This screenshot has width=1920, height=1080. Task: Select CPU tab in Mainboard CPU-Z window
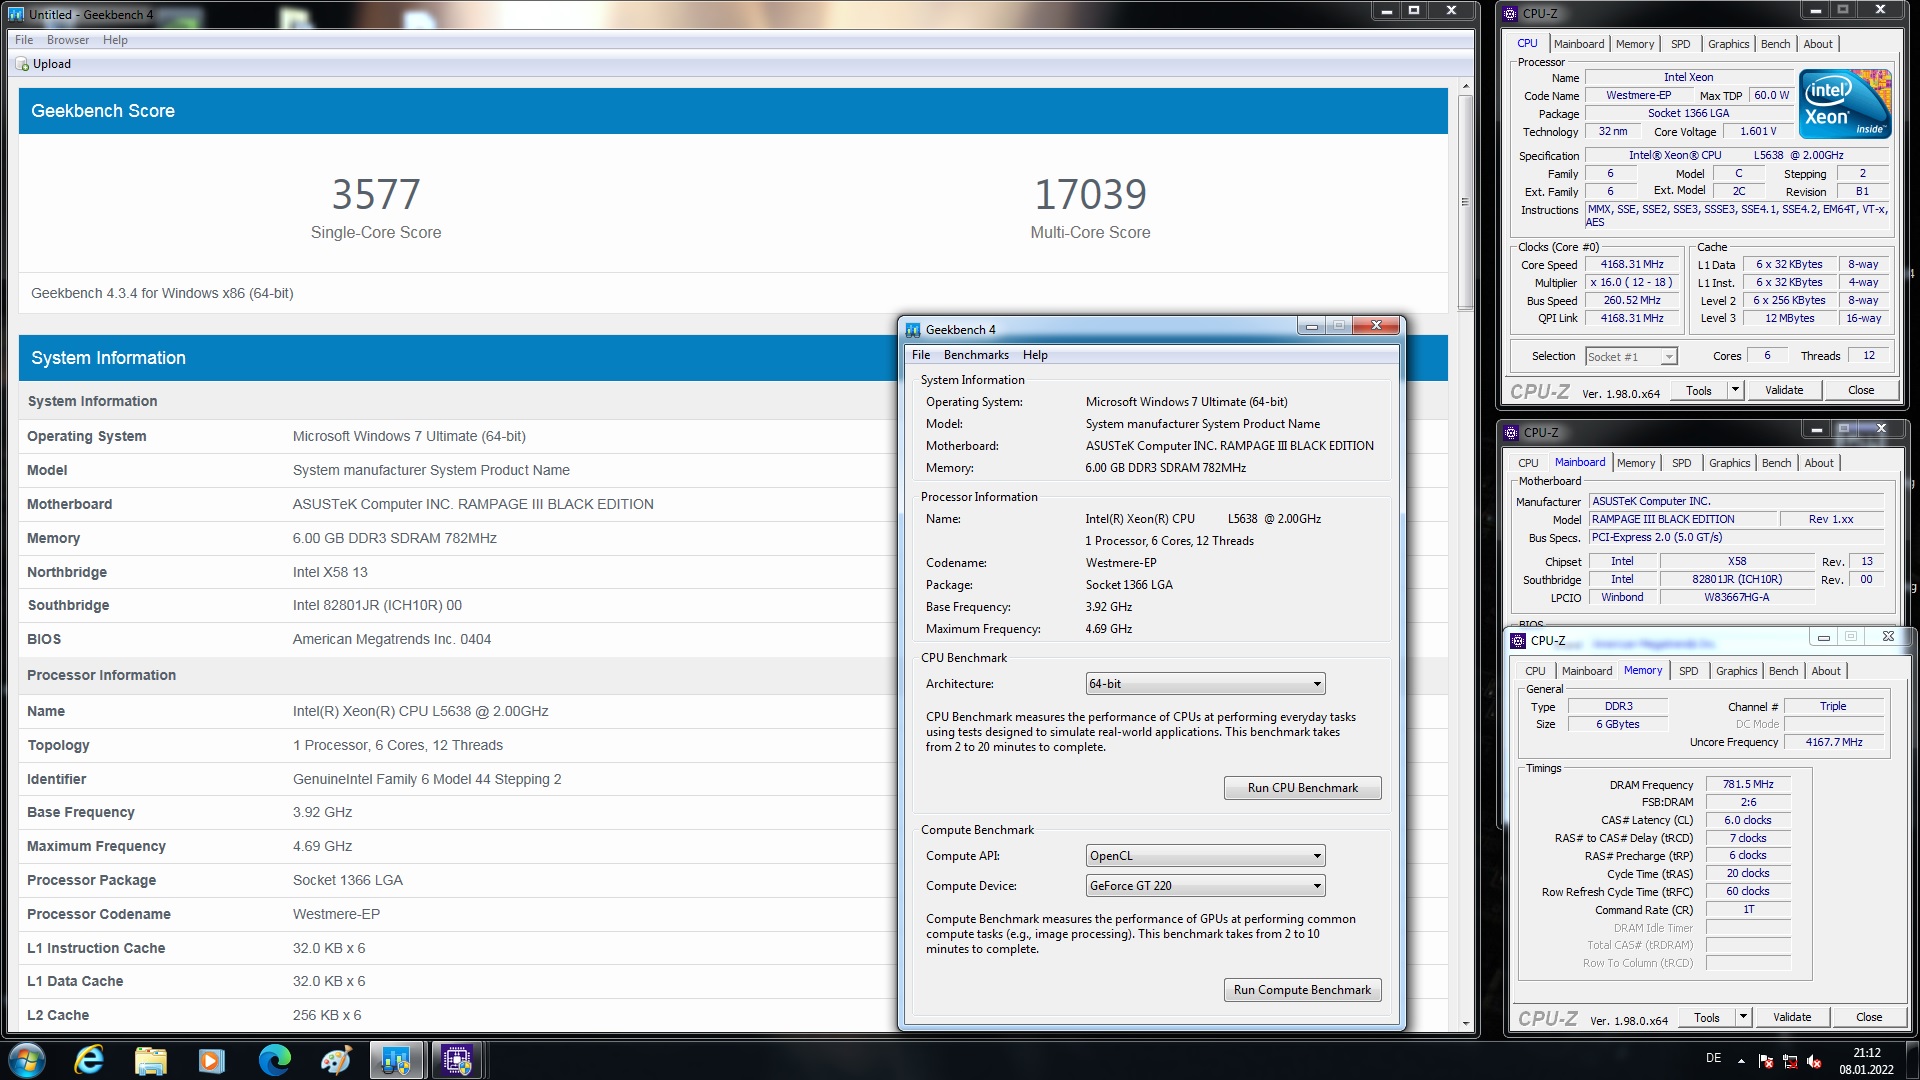click(x=1528, y=463)
